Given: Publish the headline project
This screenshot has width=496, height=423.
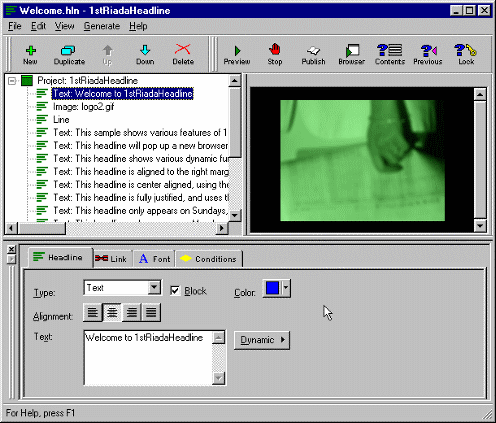Looking at the screenshot, I should coord(313,55).
